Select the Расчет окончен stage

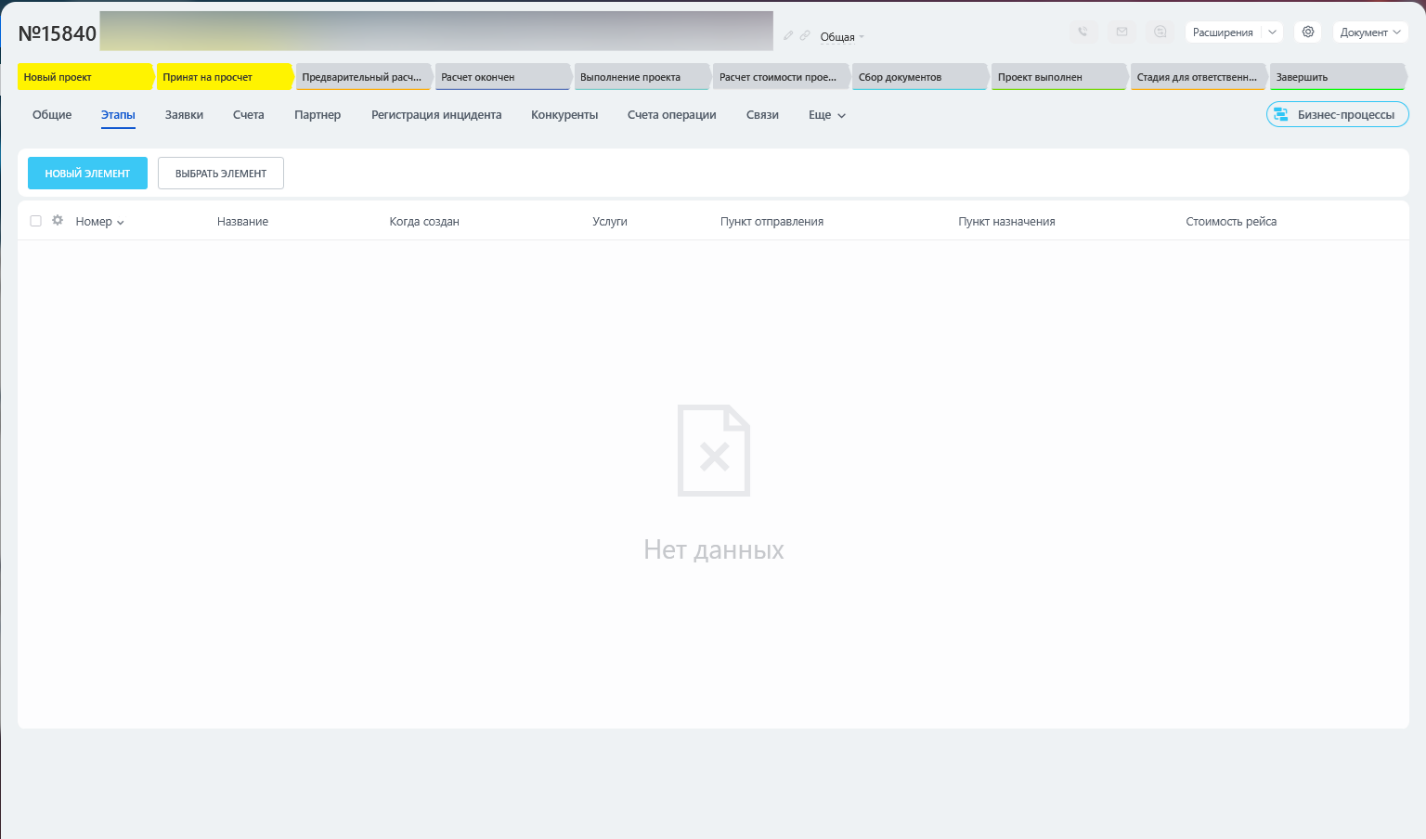pyautogui.click(x=503, y=77)
